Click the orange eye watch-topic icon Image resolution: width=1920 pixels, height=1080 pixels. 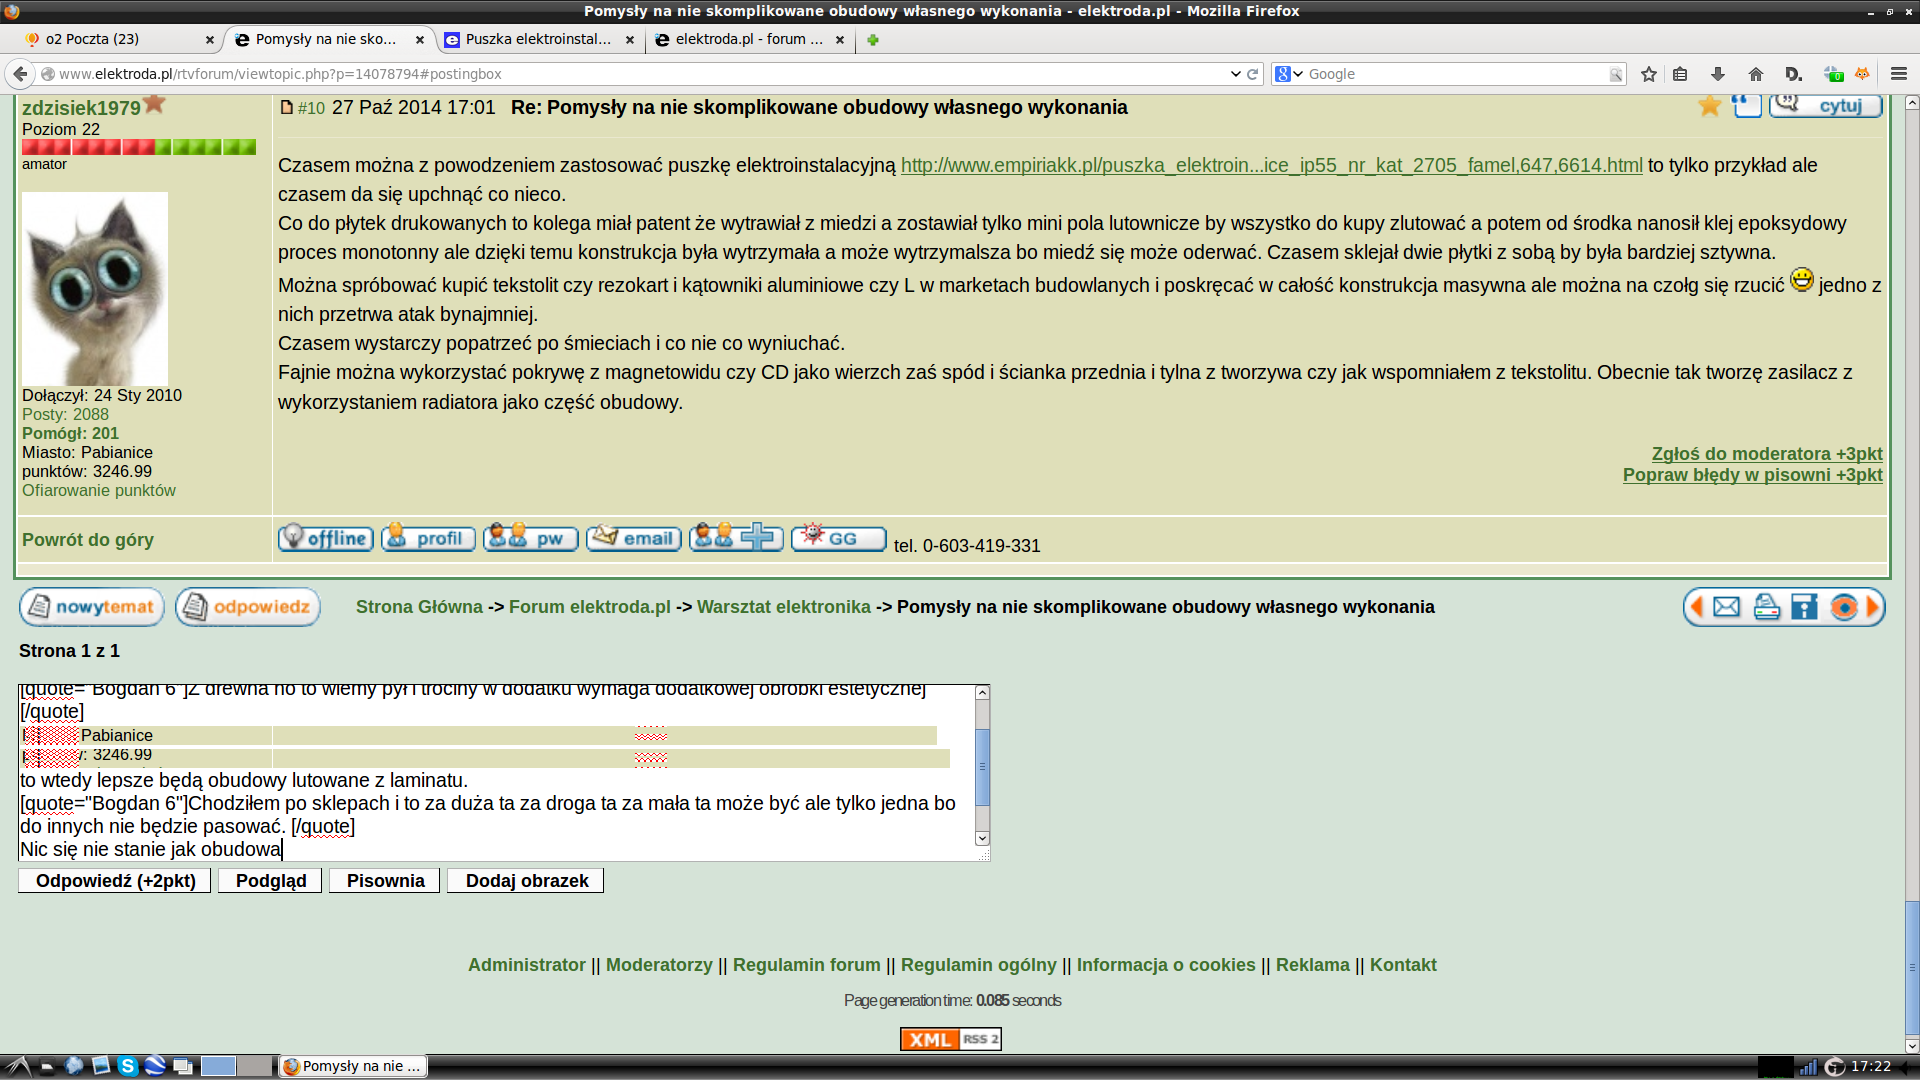(1844, 607)
